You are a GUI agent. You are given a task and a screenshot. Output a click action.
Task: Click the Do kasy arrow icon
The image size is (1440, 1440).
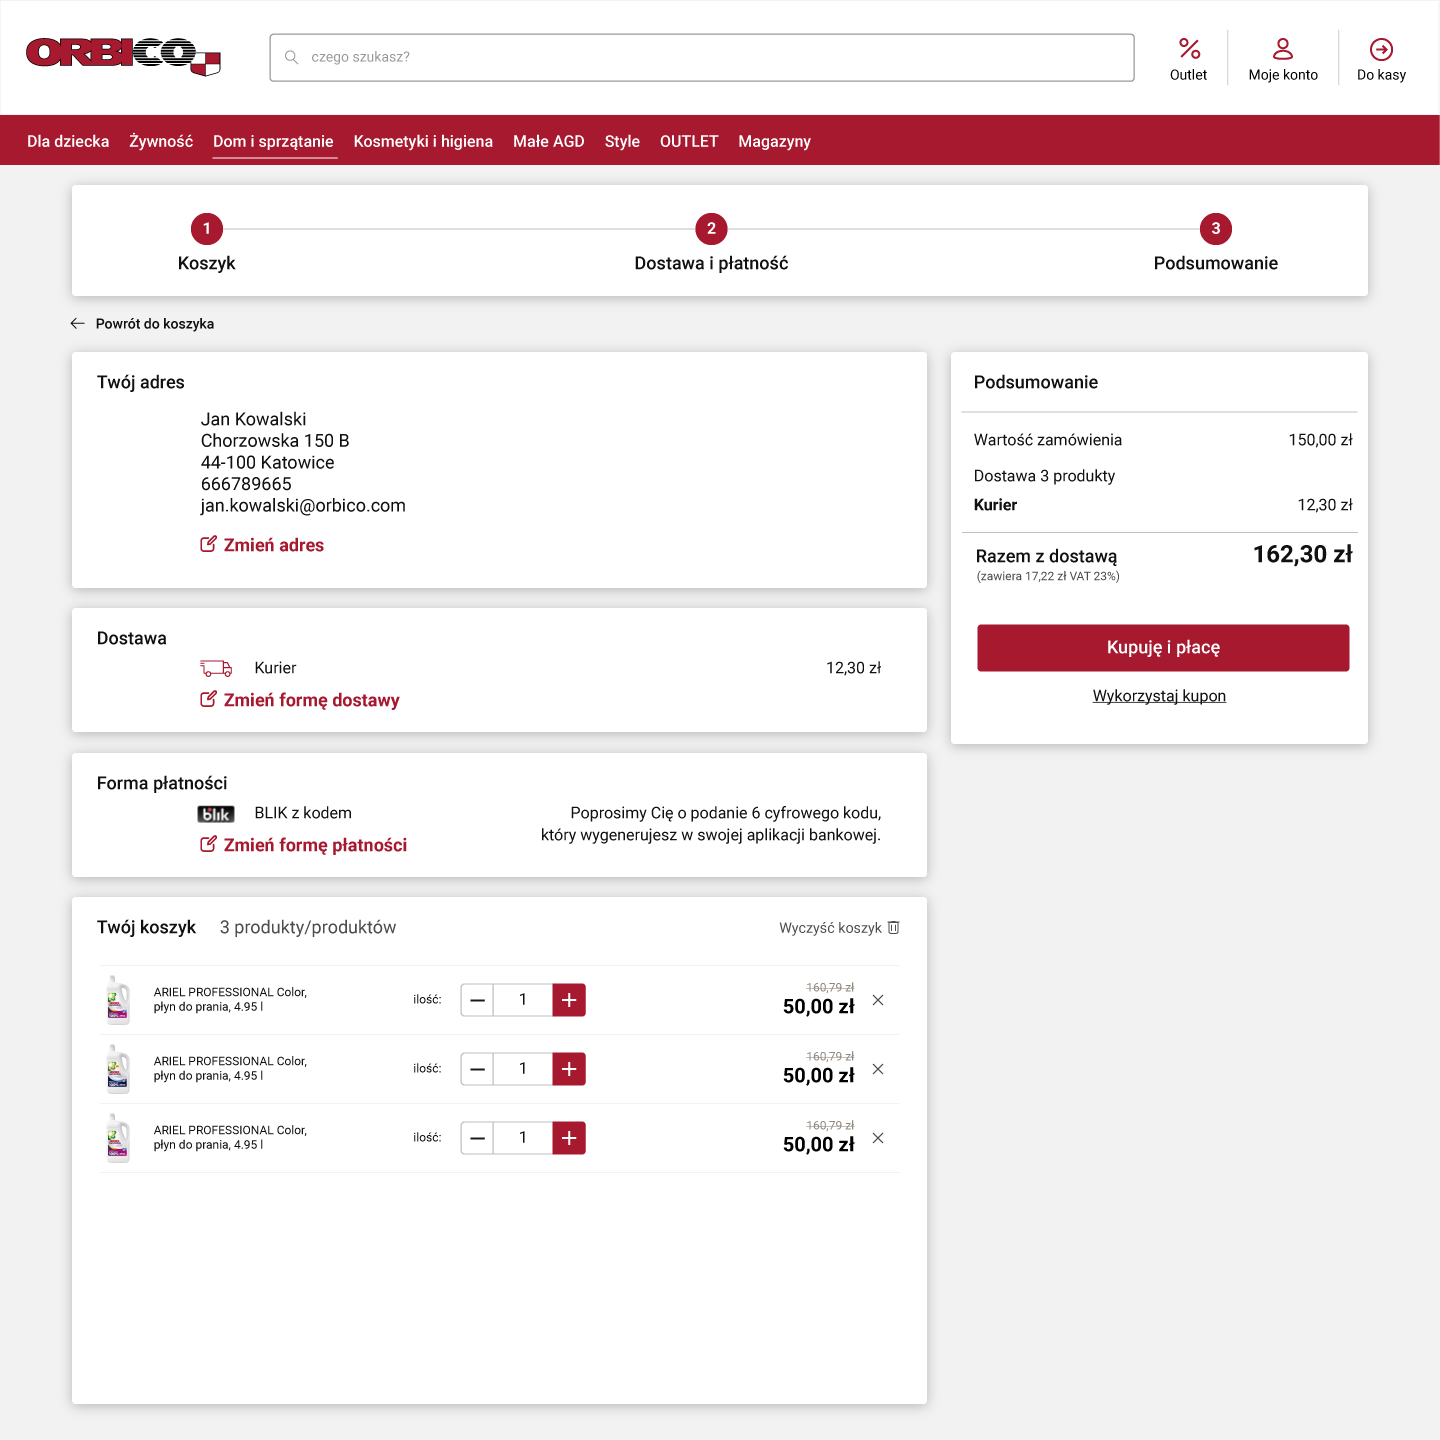pos(1381,49)
